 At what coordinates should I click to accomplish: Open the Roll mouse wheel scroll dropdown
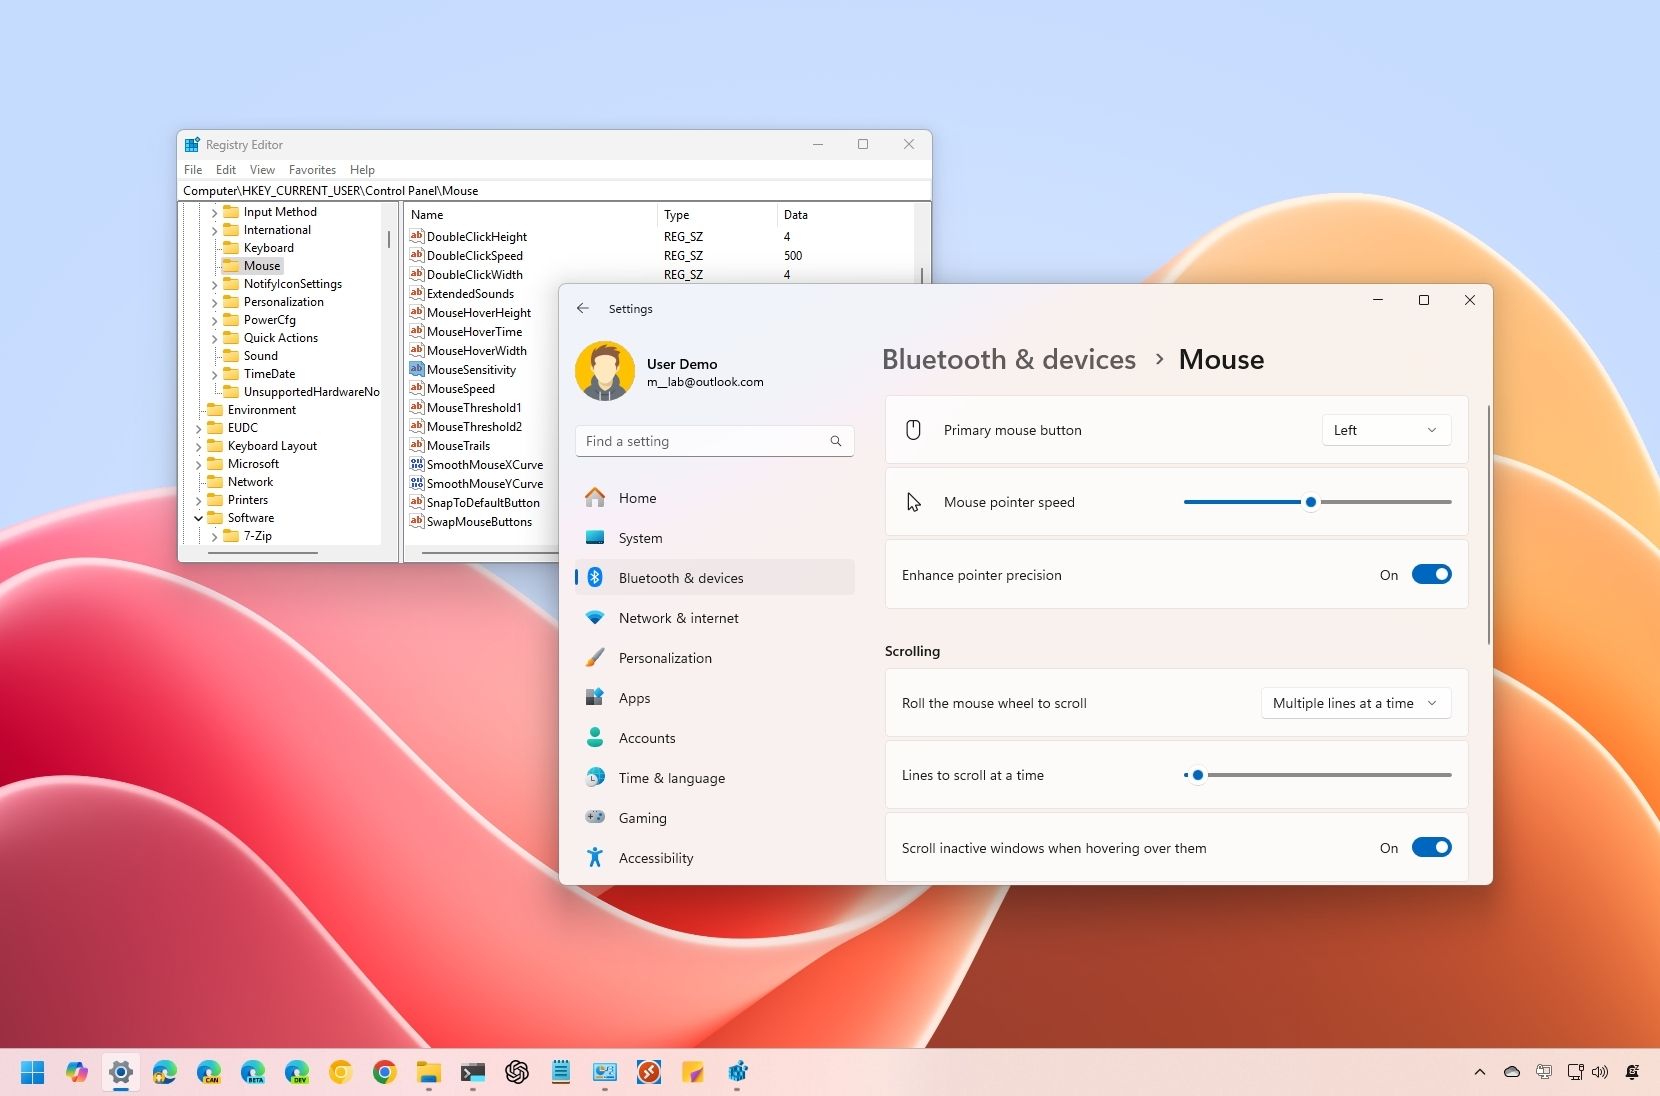click(1355, 703)
